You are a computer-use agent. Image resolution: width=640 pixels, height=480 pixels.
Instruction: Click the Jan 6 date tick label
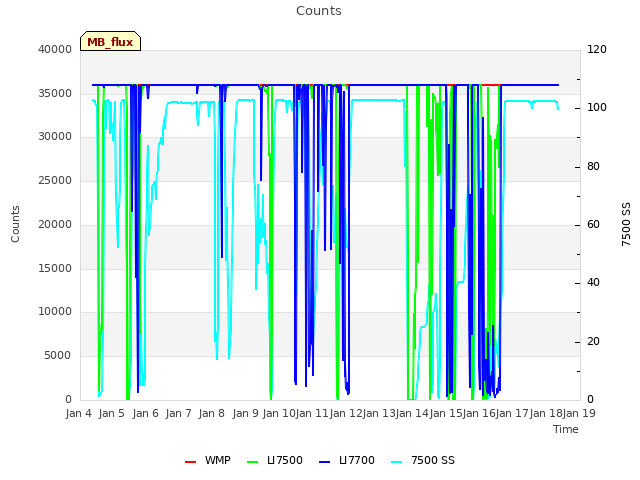point(146,413)
